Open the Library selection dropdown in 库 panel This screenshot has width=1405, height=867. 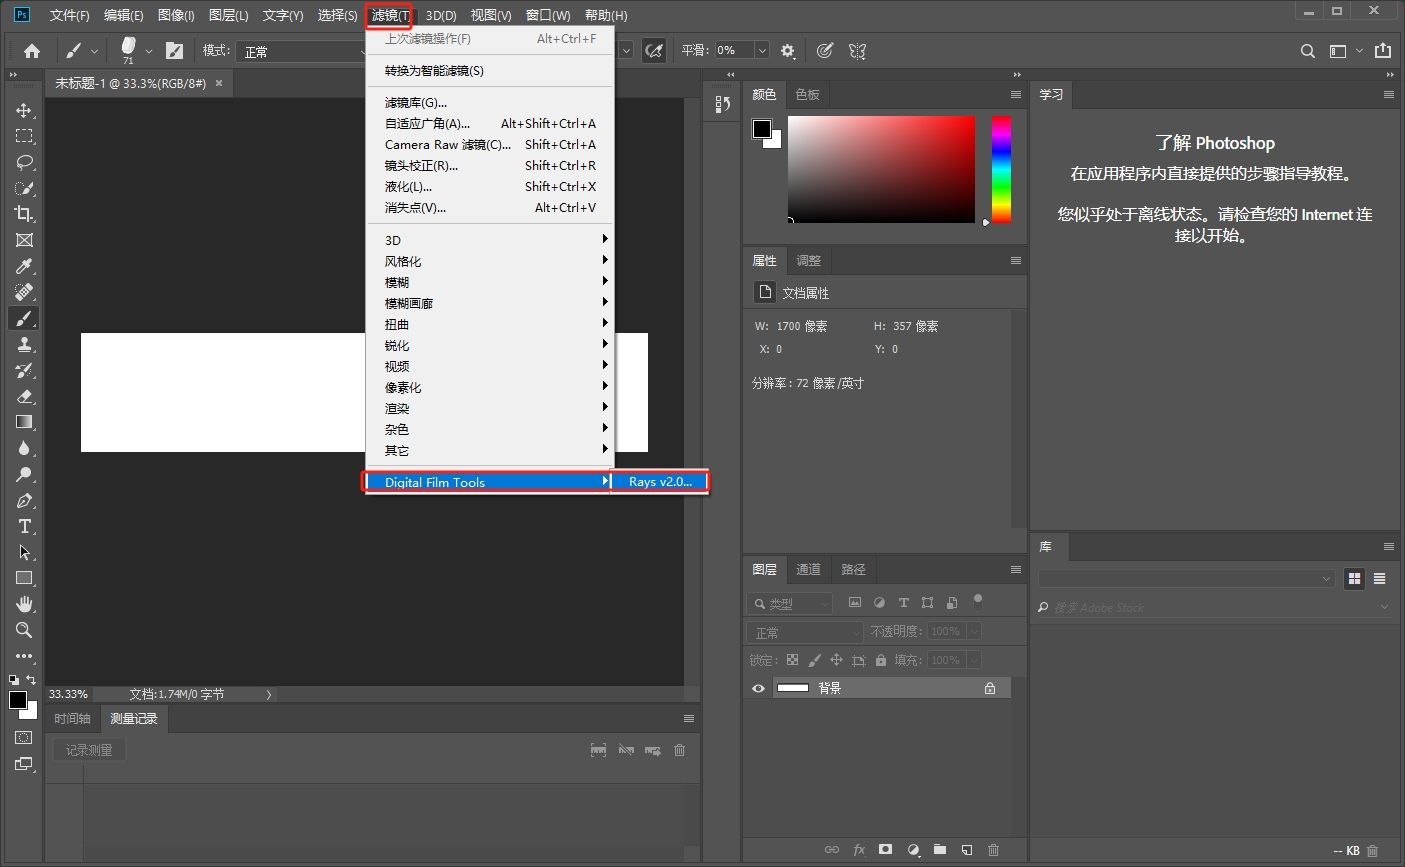click(1186, 578)
